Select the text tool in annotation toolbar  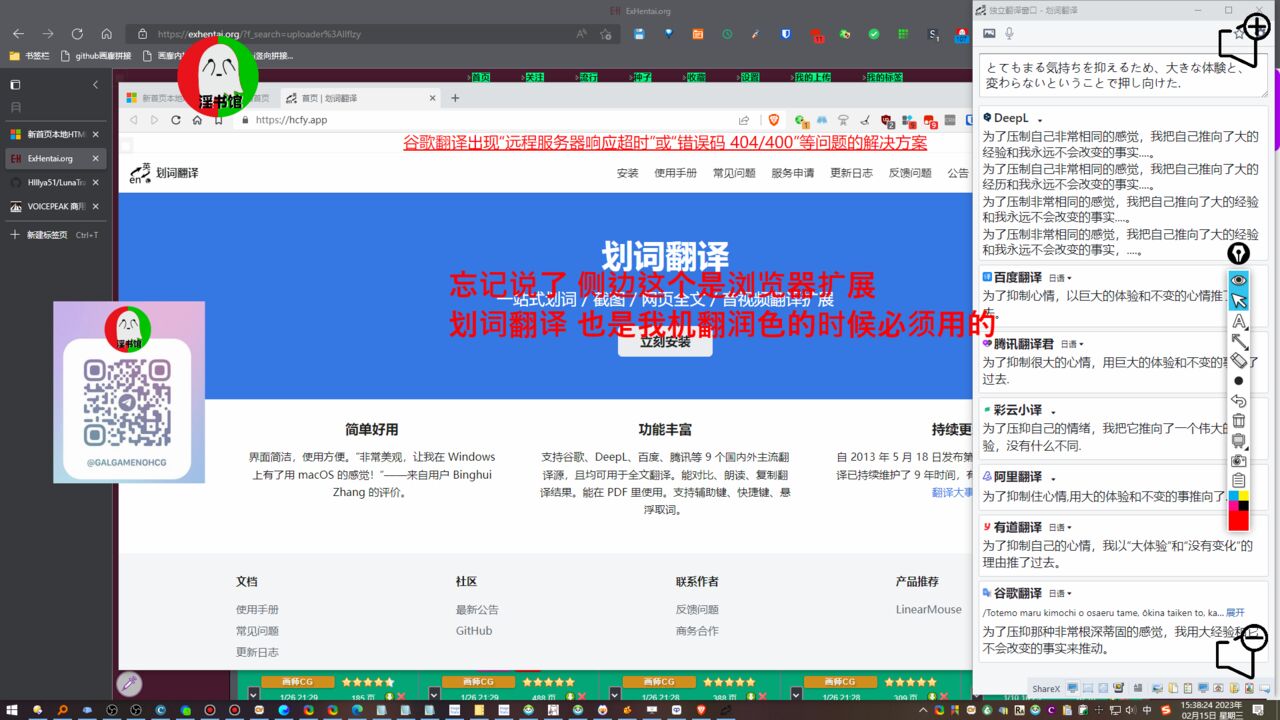coord(1238,321)
